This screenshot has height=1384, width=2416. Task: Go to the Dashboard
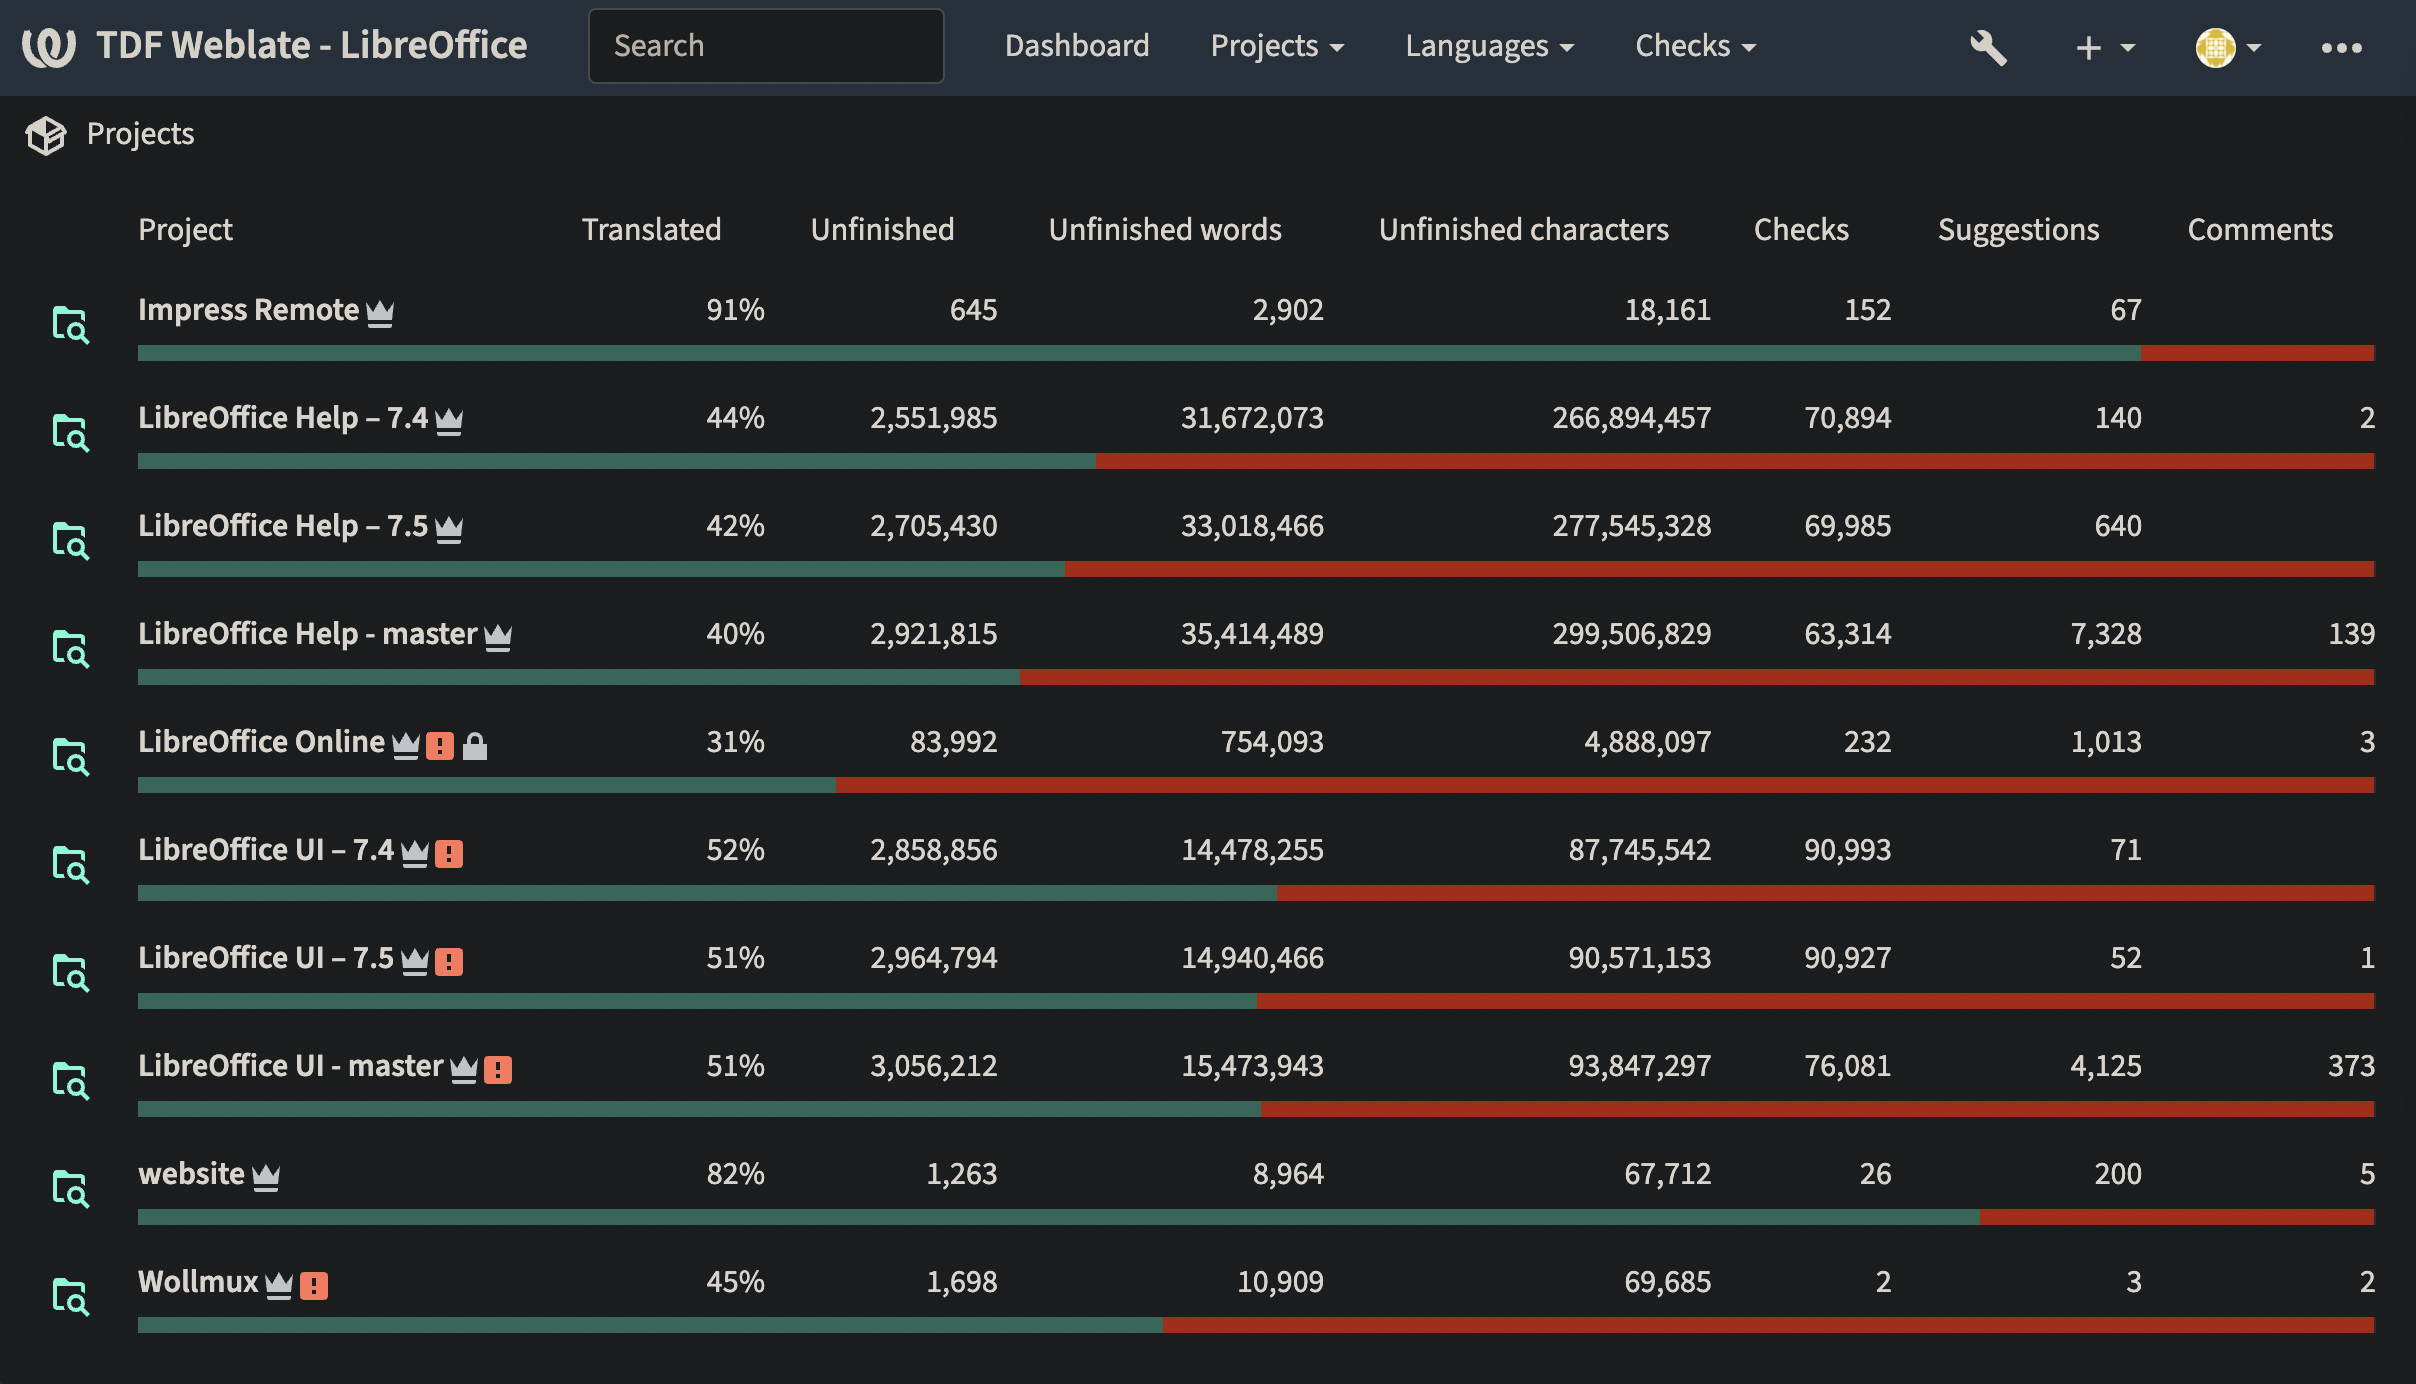click(1077, 46)
